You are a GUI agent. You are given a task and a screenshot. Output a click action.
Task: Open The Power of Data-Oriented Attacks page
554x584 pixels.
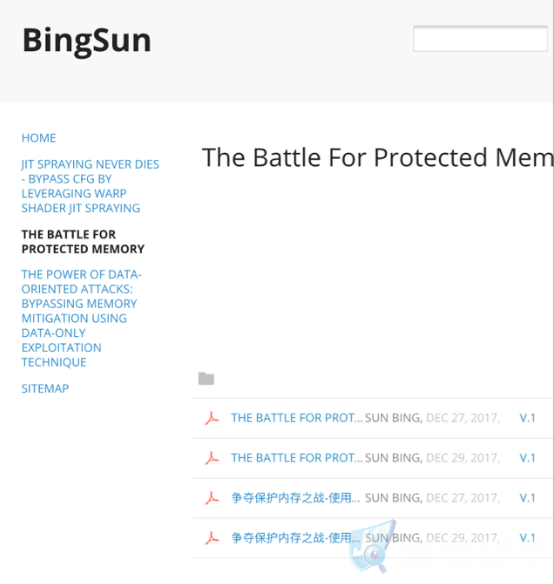point(81,318)
